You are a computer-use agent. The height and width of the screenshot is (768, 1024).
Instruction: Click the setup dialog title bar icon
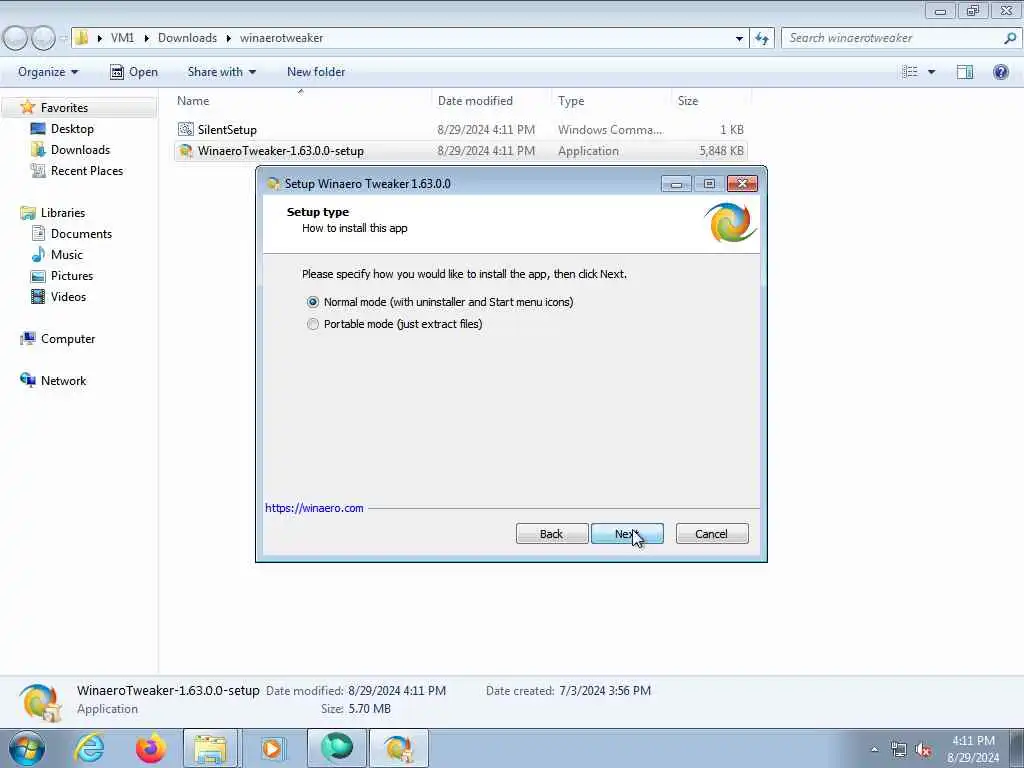click(274, 184)
